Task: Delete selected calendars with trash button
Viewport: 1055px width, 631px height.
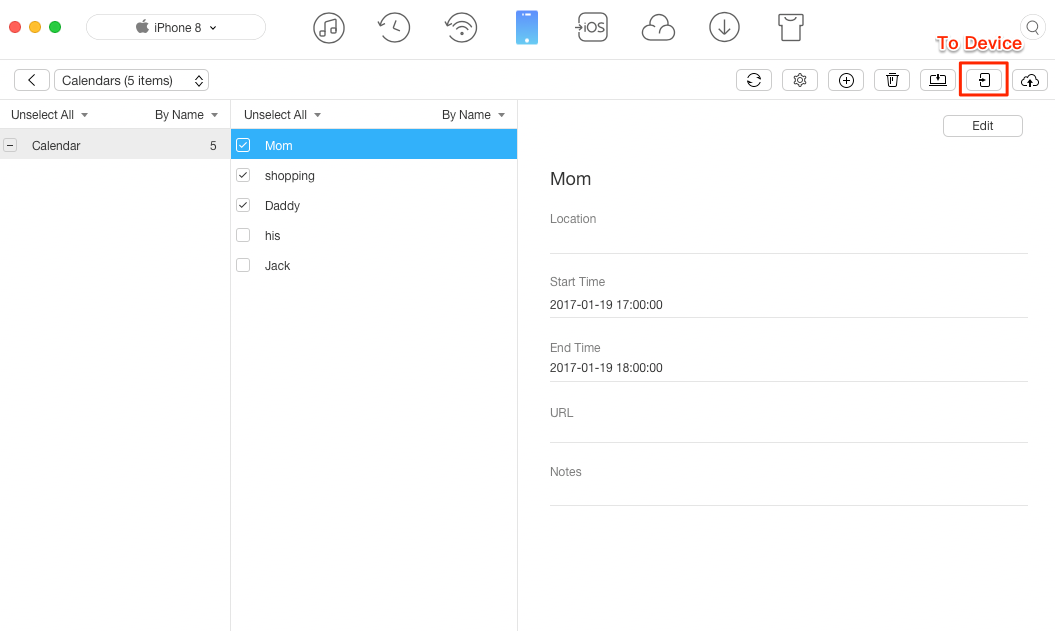Action: pos(892,80)
